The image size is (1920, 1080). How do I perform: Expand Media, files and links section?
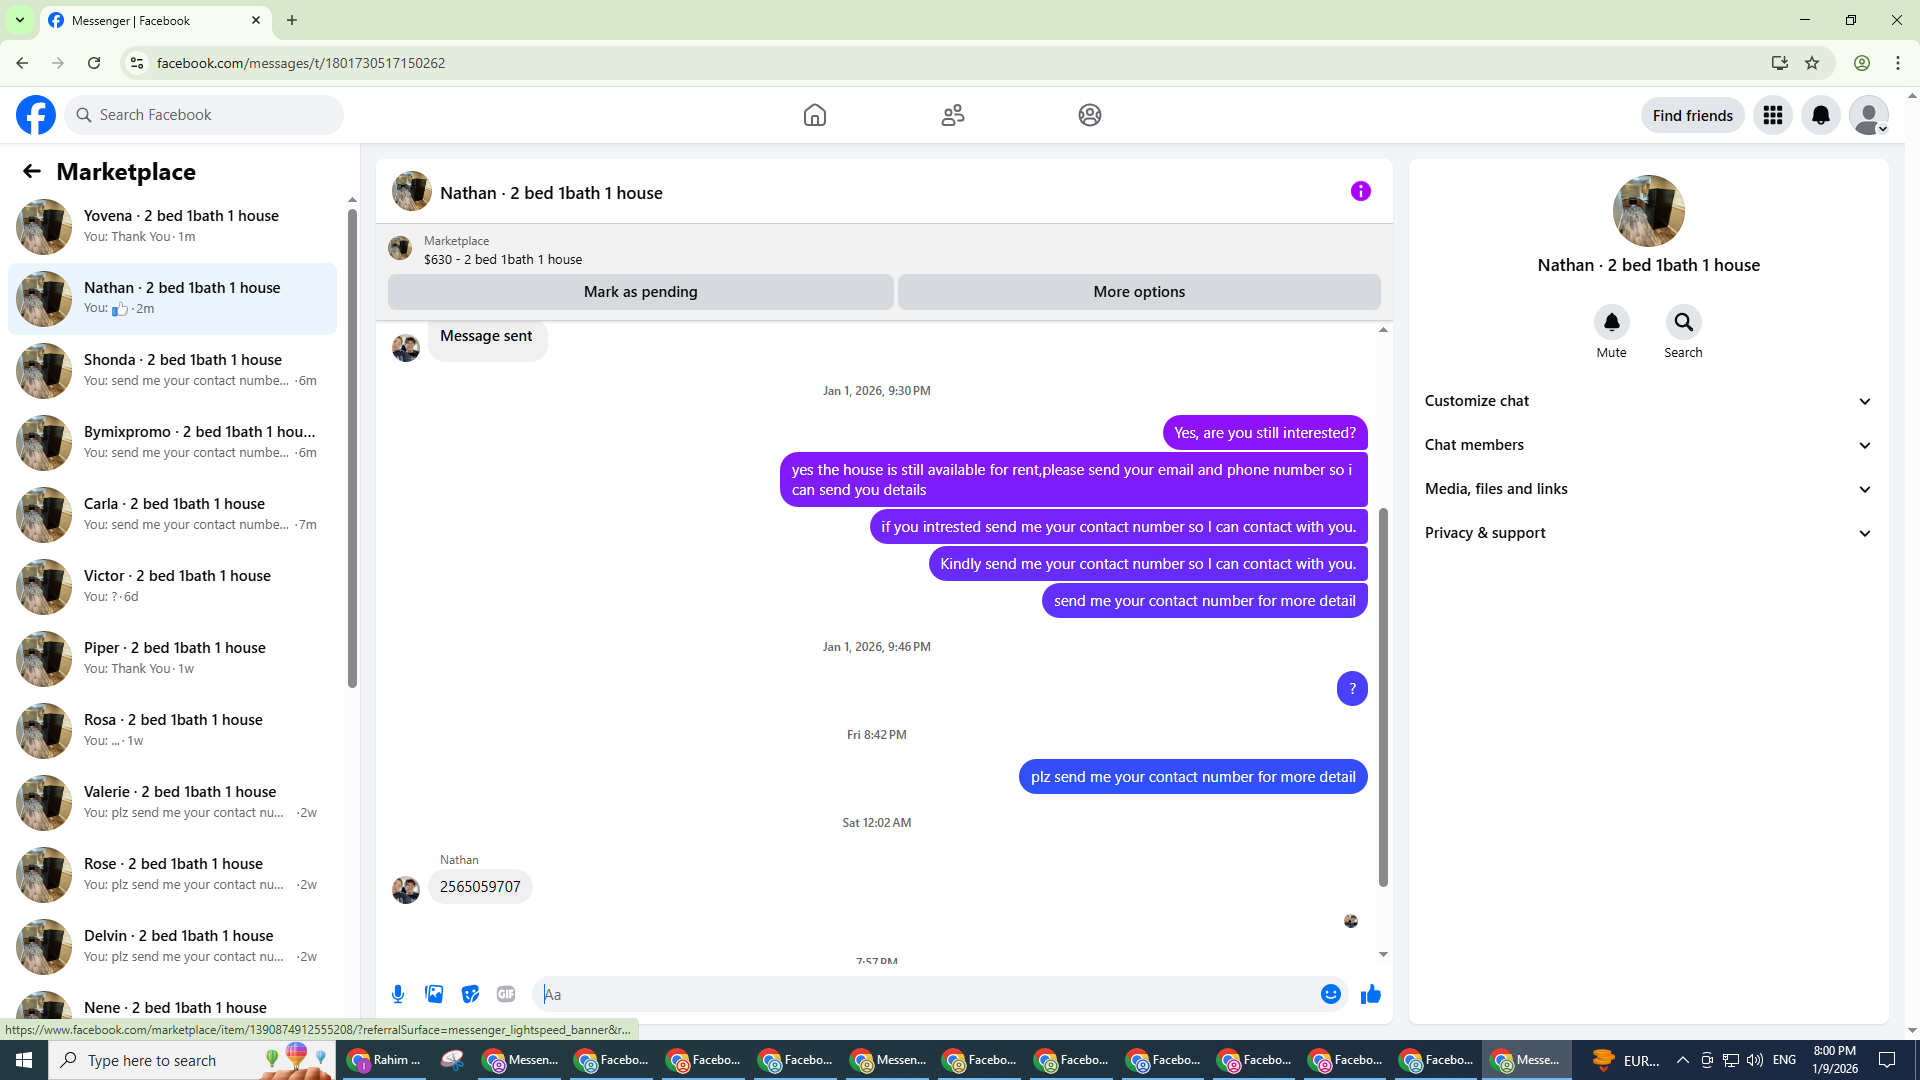[1647, 489]
